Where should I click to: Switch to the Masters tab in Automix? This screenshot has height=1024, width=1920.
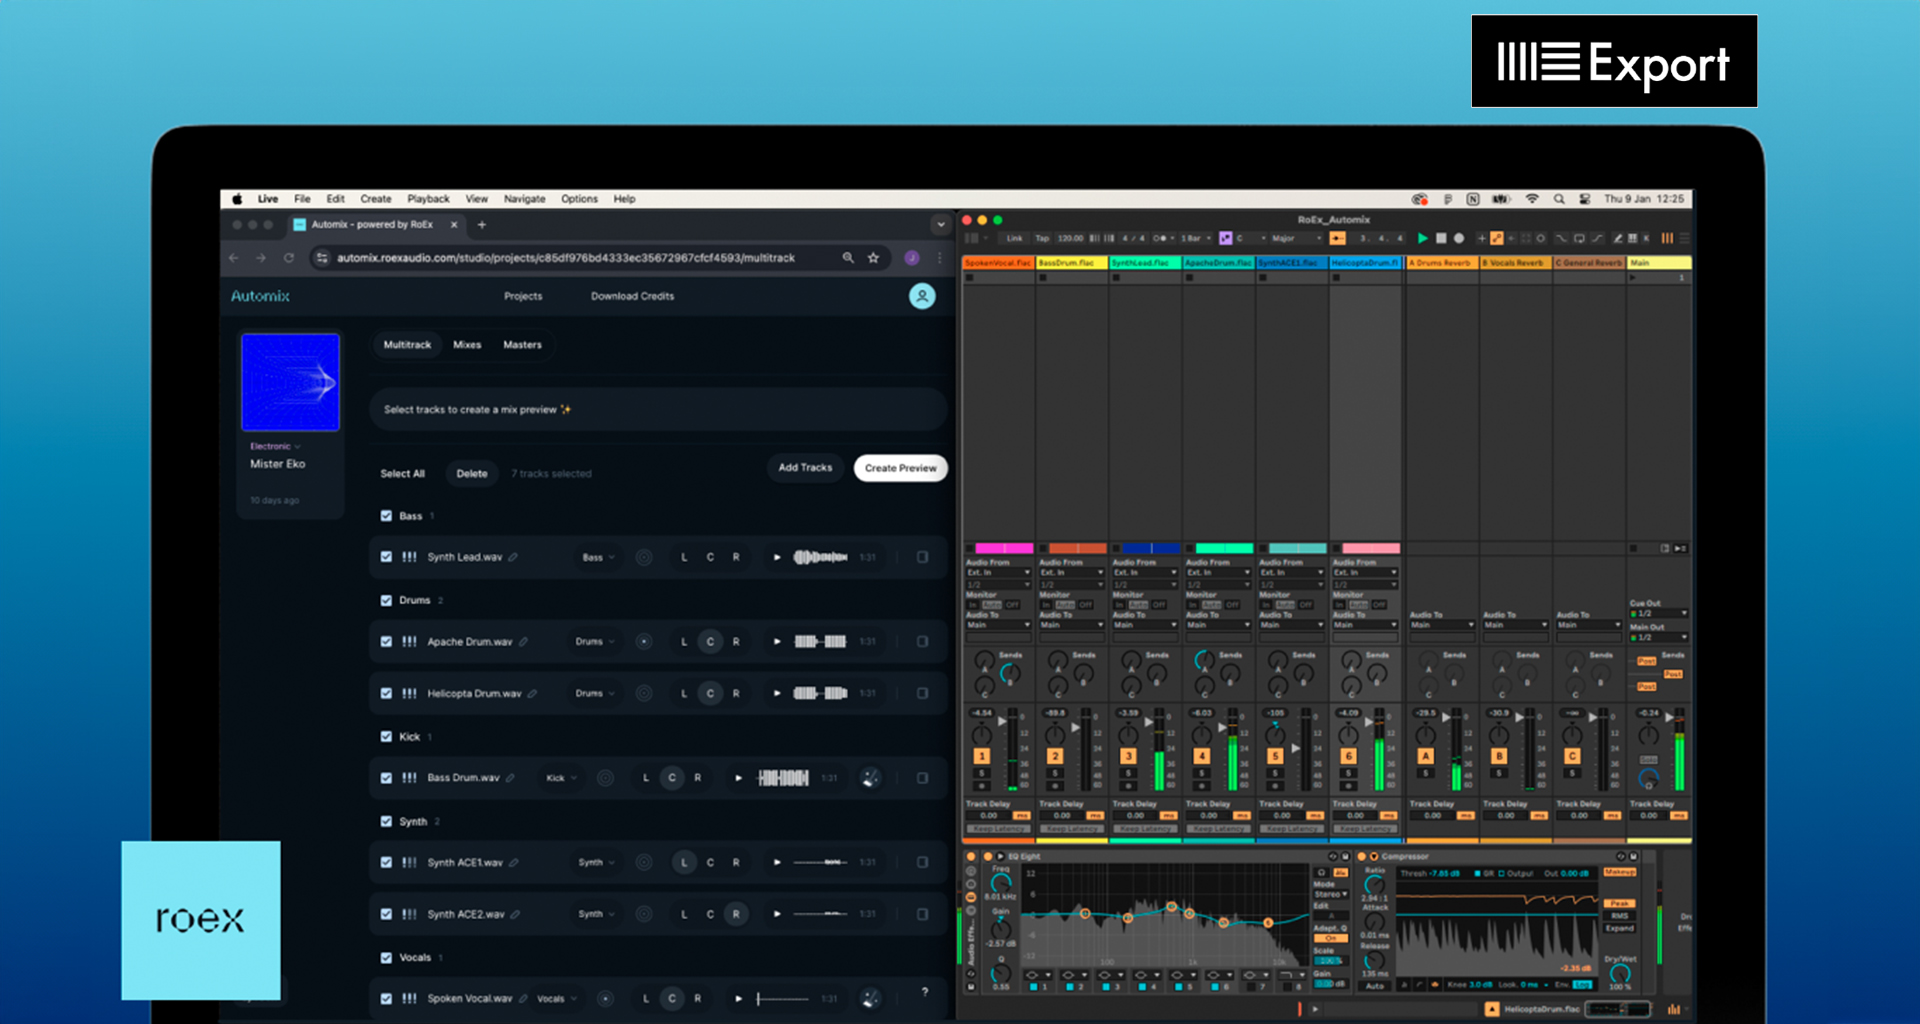[x=522, y=345]
